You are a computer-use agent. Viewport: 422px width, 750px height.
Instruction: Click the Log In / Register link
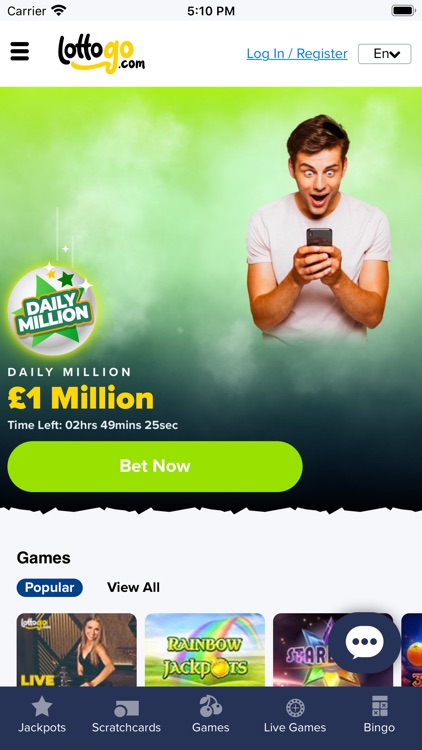(x=297, y=54)
